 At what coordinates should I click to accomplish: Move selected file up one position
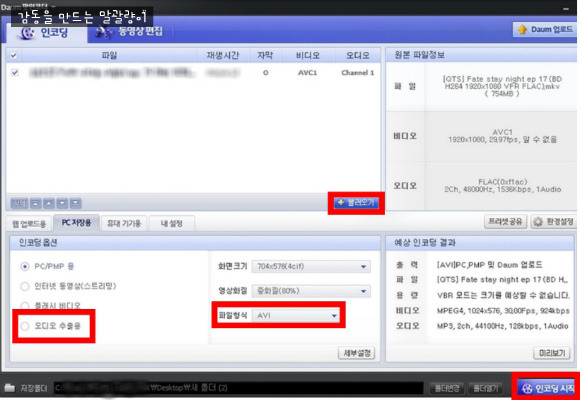coord(49,203)
